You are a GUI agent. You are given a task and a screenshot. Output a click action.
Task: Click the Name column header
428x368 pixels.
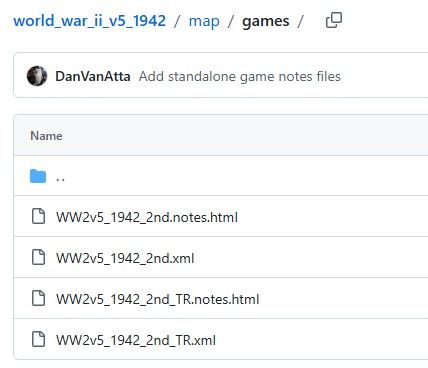46,136
